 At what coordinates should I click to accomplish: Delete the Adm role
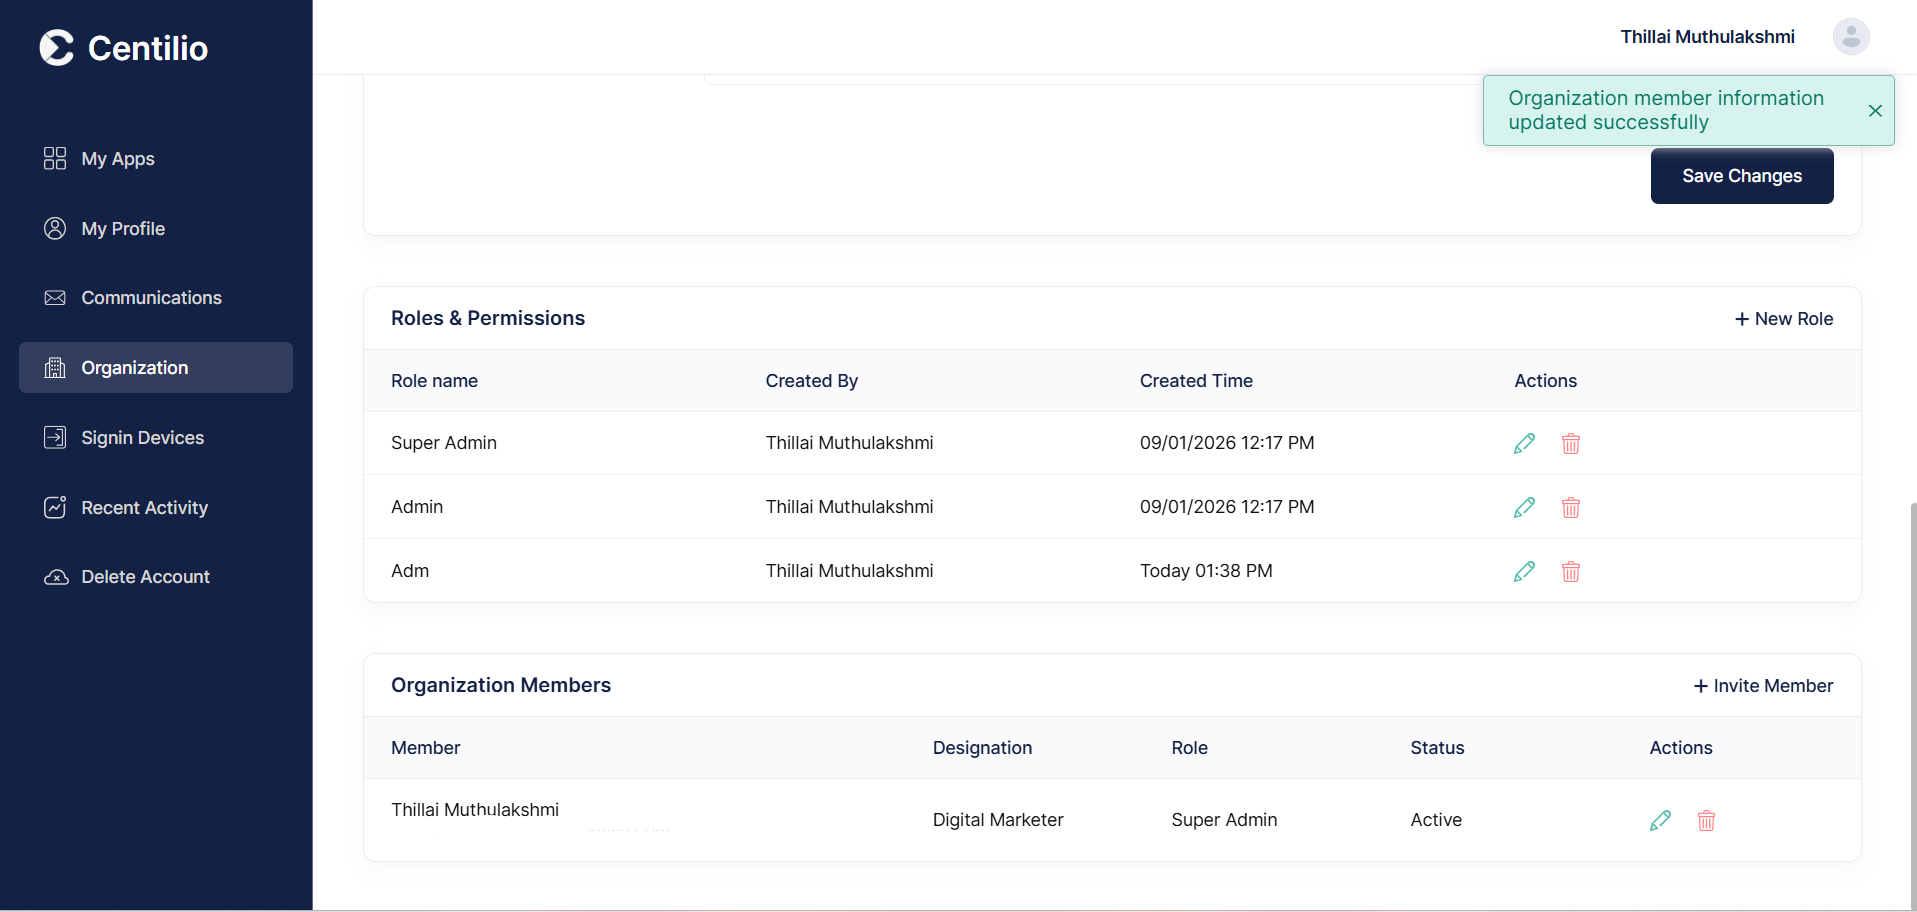pyautogui.click(x=1570, y=571)
